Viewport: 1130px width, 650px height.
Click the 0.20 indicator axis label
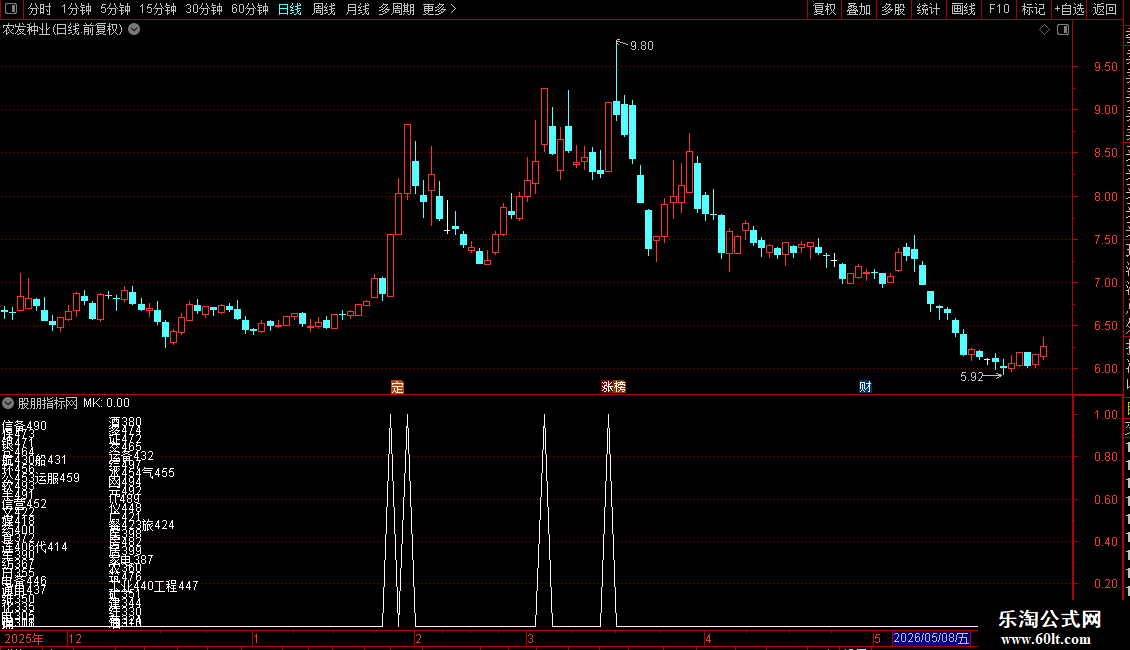coord(1105,584)
